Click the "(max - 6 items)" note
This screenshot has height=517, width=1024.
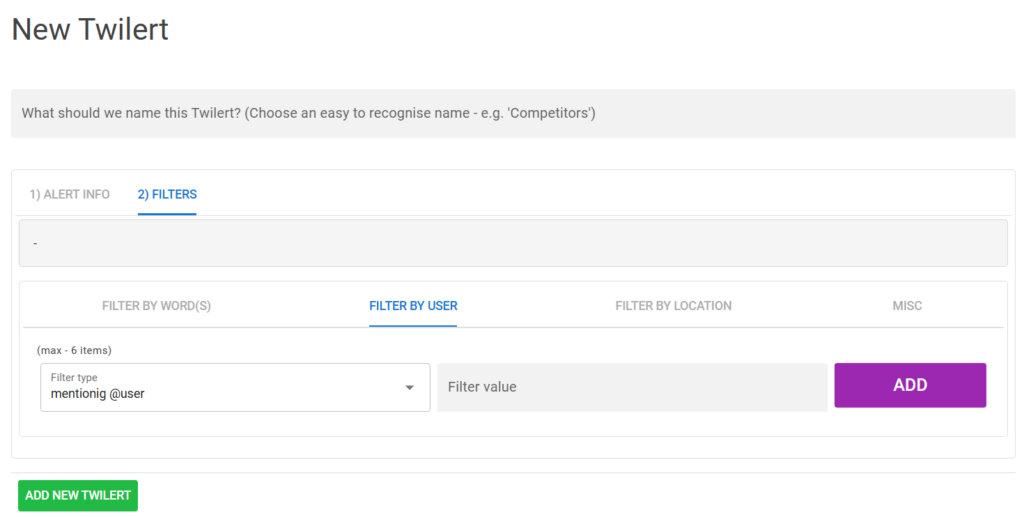(x=74, y=350)
